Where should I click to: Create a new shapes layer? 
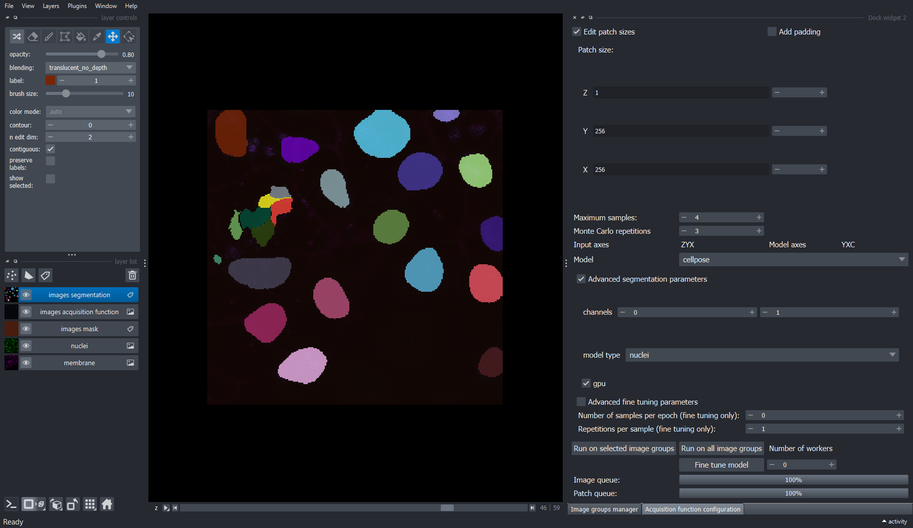point(29,275)
